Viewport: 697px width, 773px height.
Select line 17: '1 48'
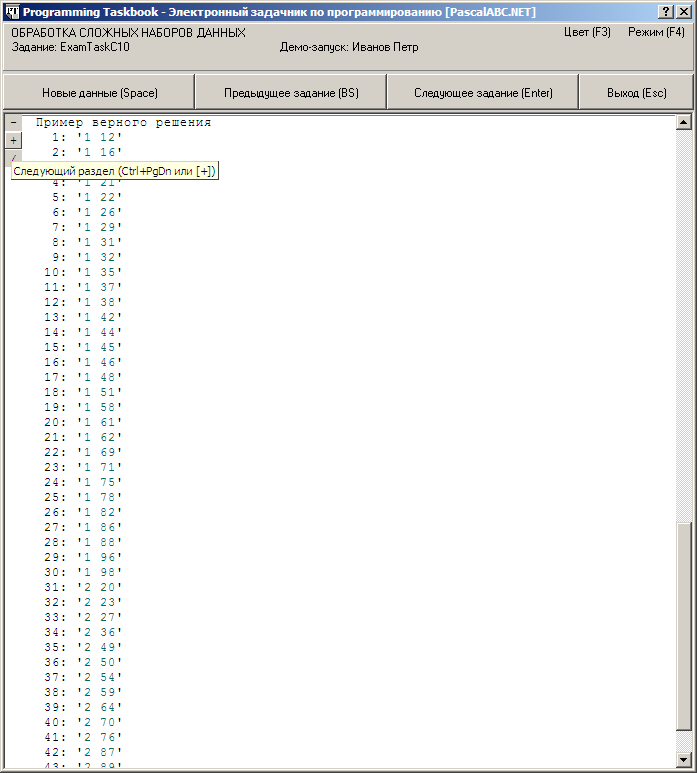tap(83, 377)
